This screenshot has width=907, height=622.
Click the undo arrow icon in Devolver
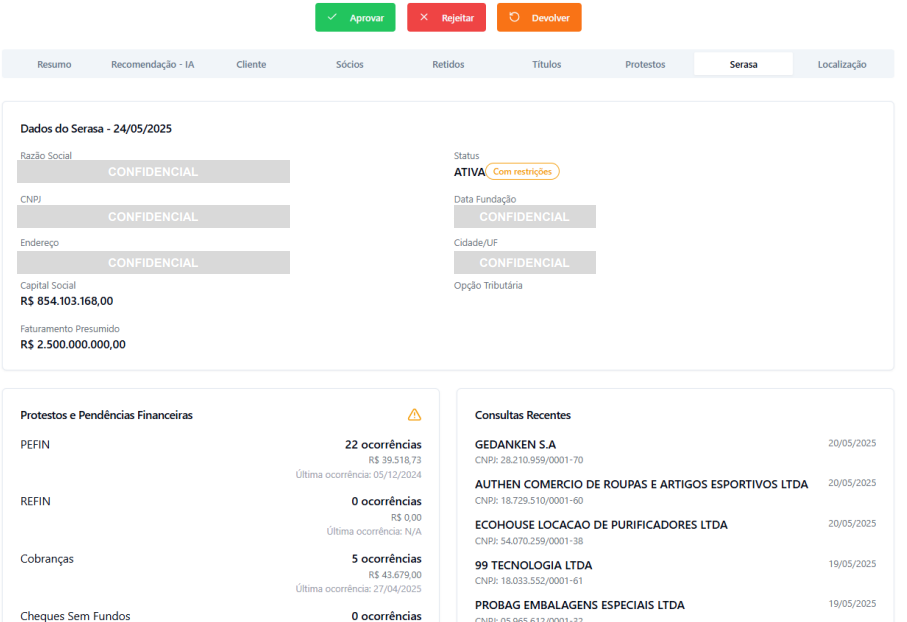click(x=514, y=18)
